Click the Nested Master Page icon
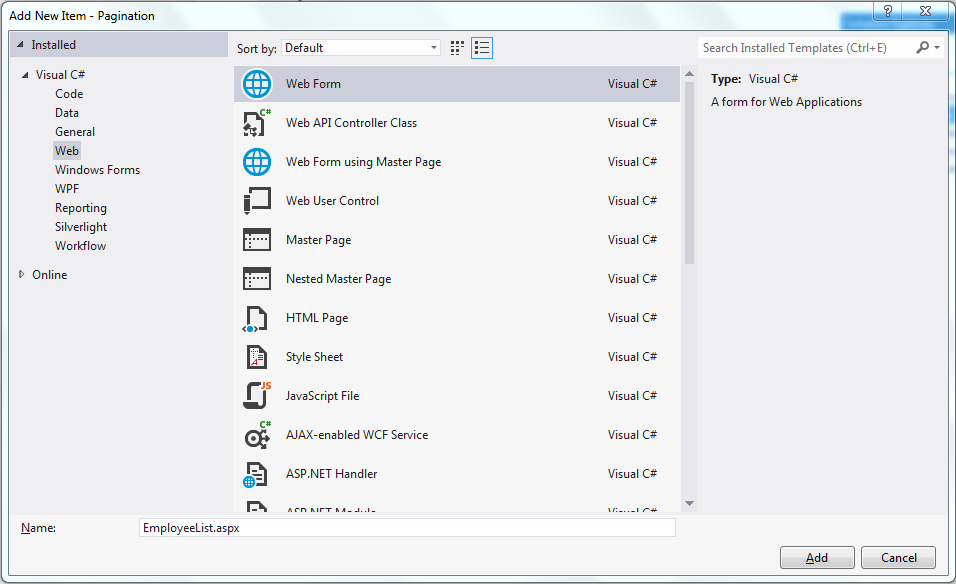 (257, 279)
